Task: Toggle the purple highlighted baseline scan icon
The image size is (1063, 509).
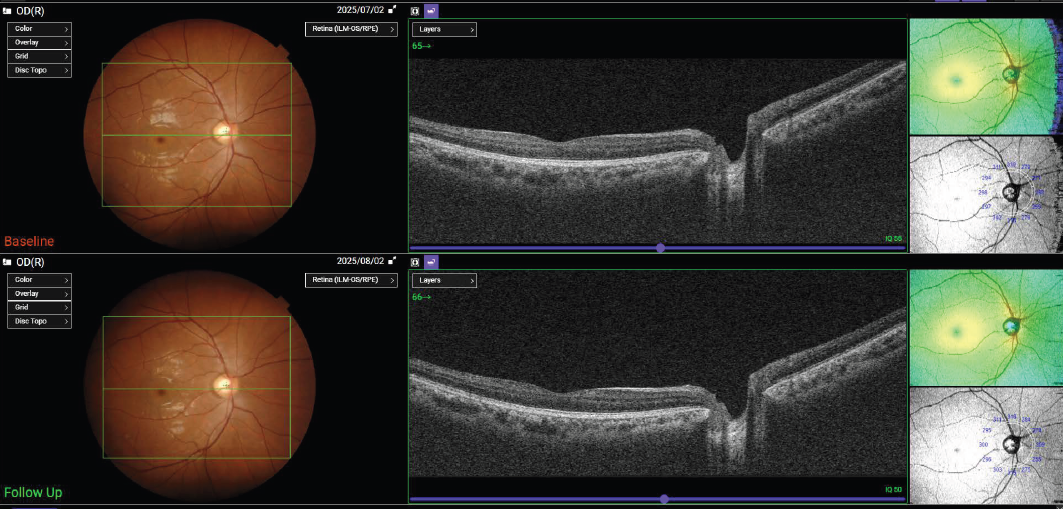Action: coord(431,10)
